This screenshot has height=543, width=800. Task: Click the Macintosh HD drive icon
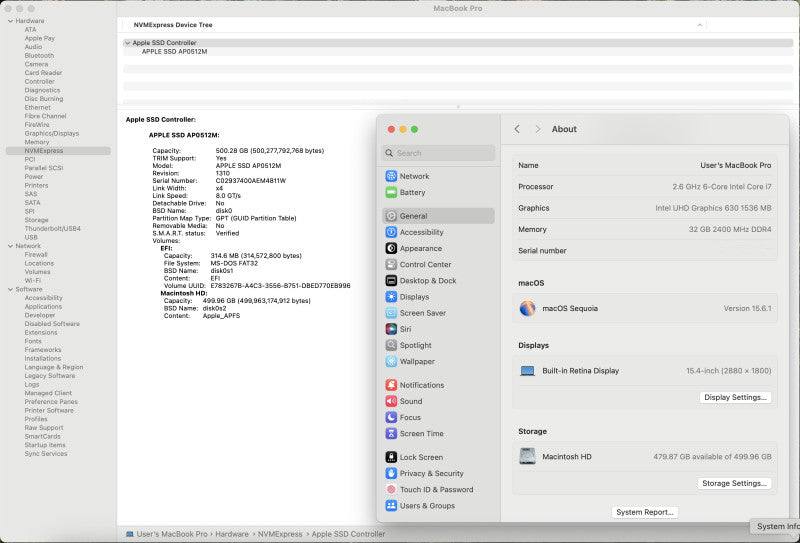coord(528,456)
